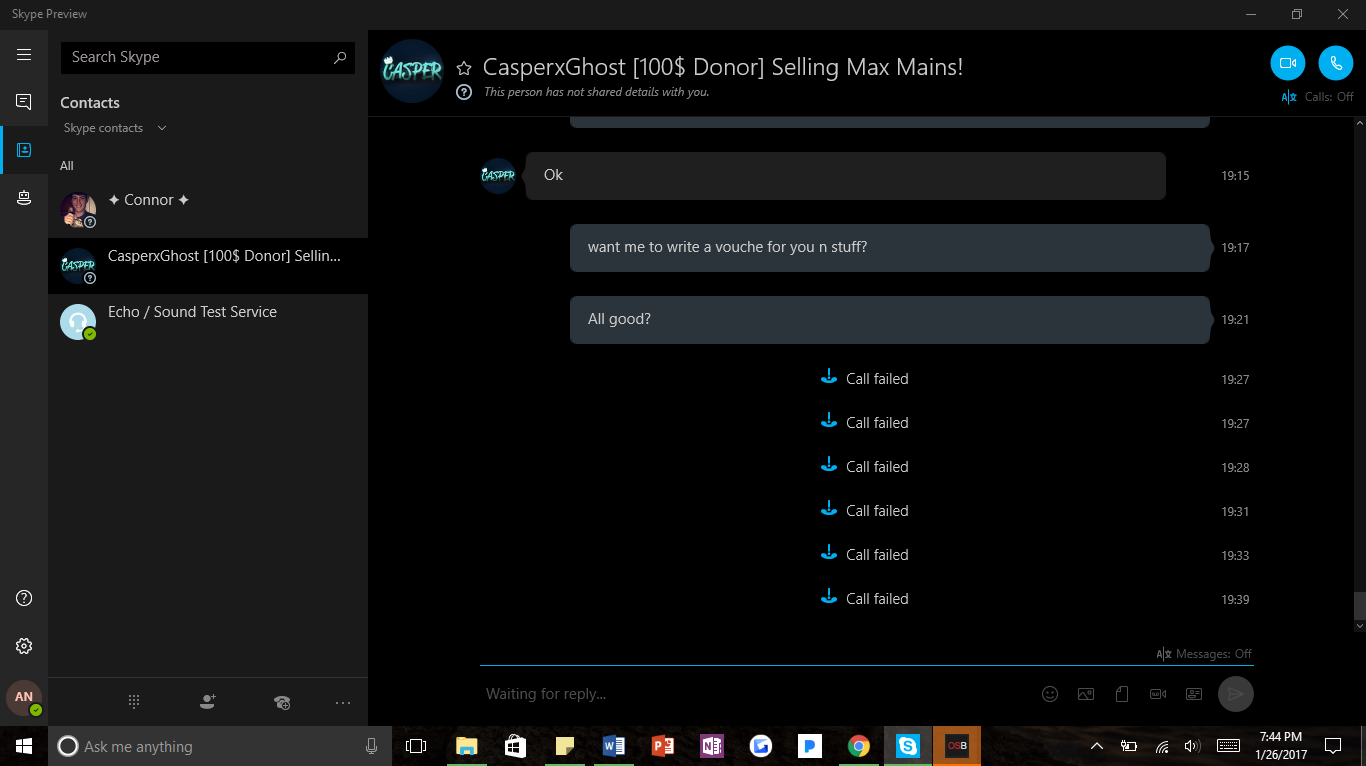The image size is (1366, 766).
Task: Click the "All good?" message
Action: click(x=890, y=320)
